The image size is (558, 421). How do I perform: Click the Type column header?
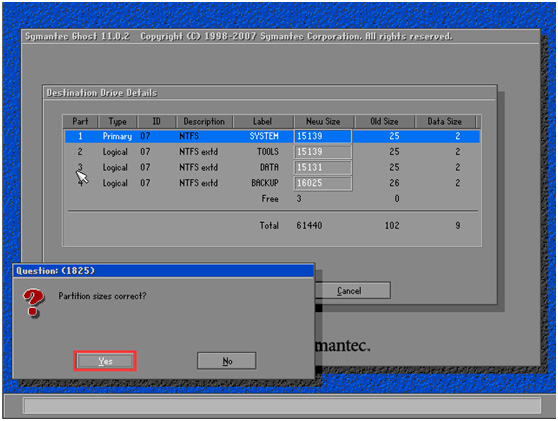pos(117,121)
